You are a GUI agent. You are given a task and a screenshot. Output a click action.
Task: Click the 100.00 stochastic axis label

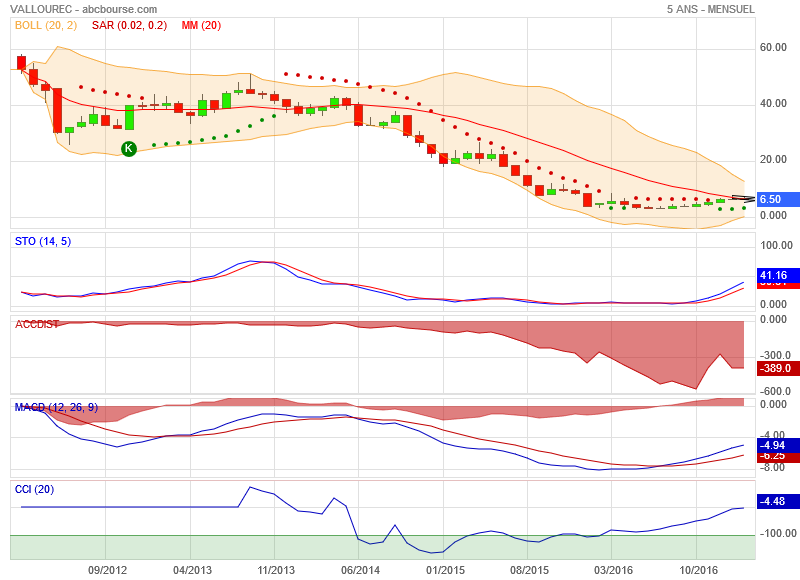pyautogui.click(x=776, y=245)
